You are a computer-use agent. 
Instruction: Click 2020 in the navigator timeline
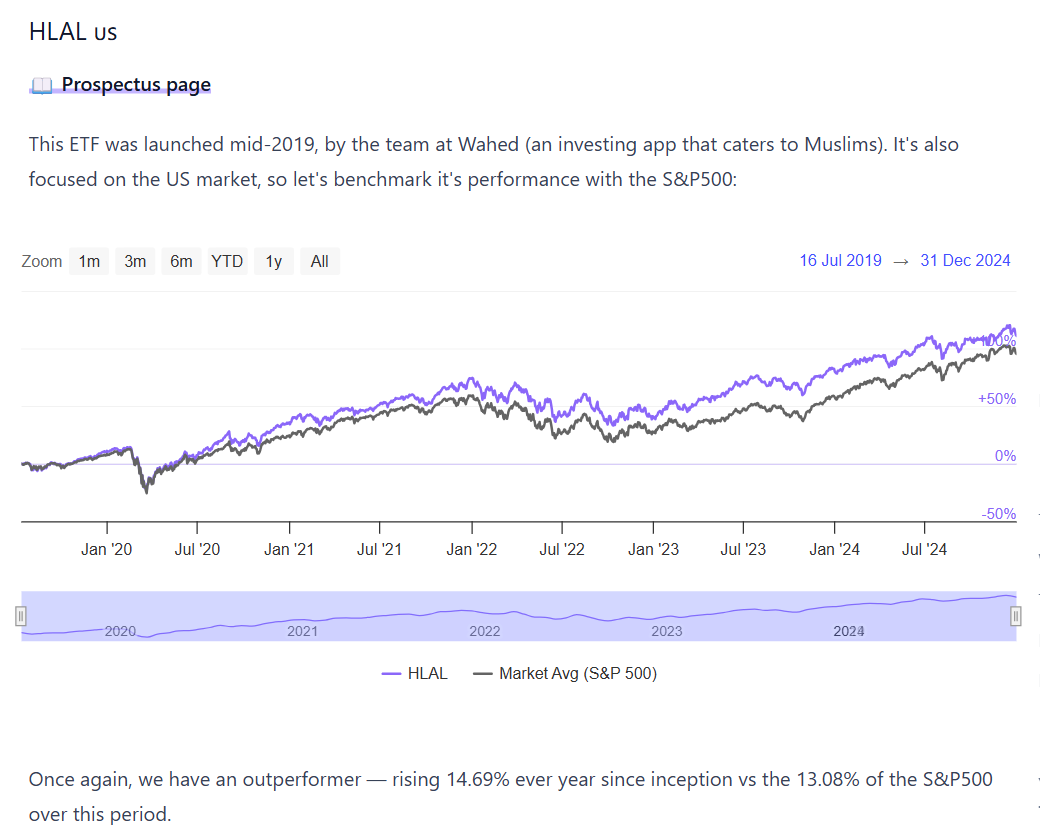120,631
